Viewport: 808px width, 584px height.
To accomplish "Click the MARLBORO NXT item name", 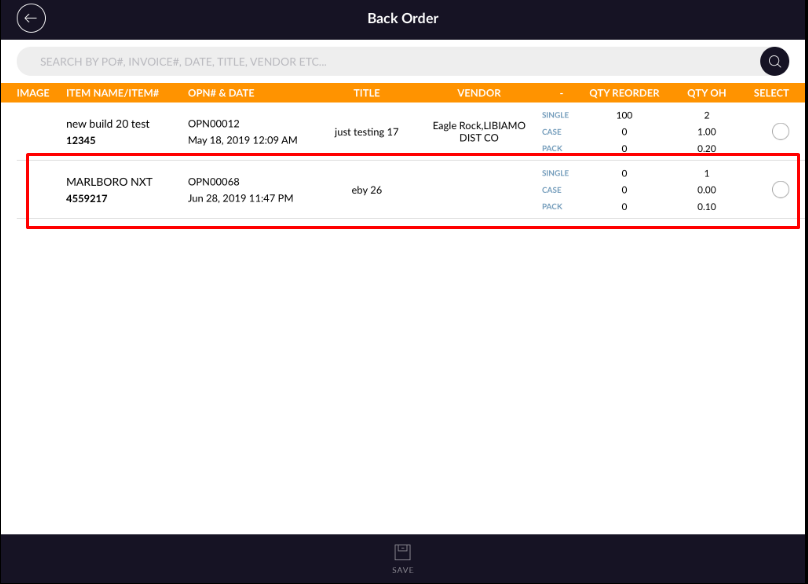I will point(109,182).
